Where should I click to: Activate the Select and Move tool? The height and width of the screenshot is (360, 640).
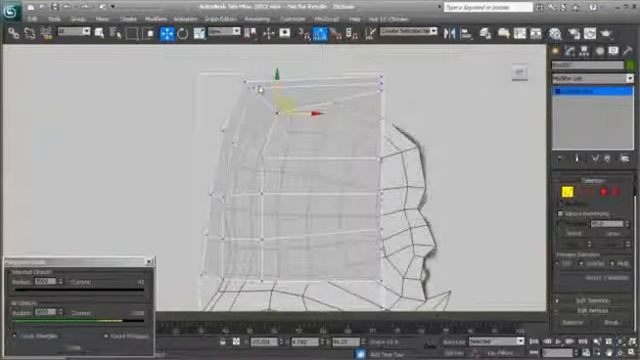167,33
